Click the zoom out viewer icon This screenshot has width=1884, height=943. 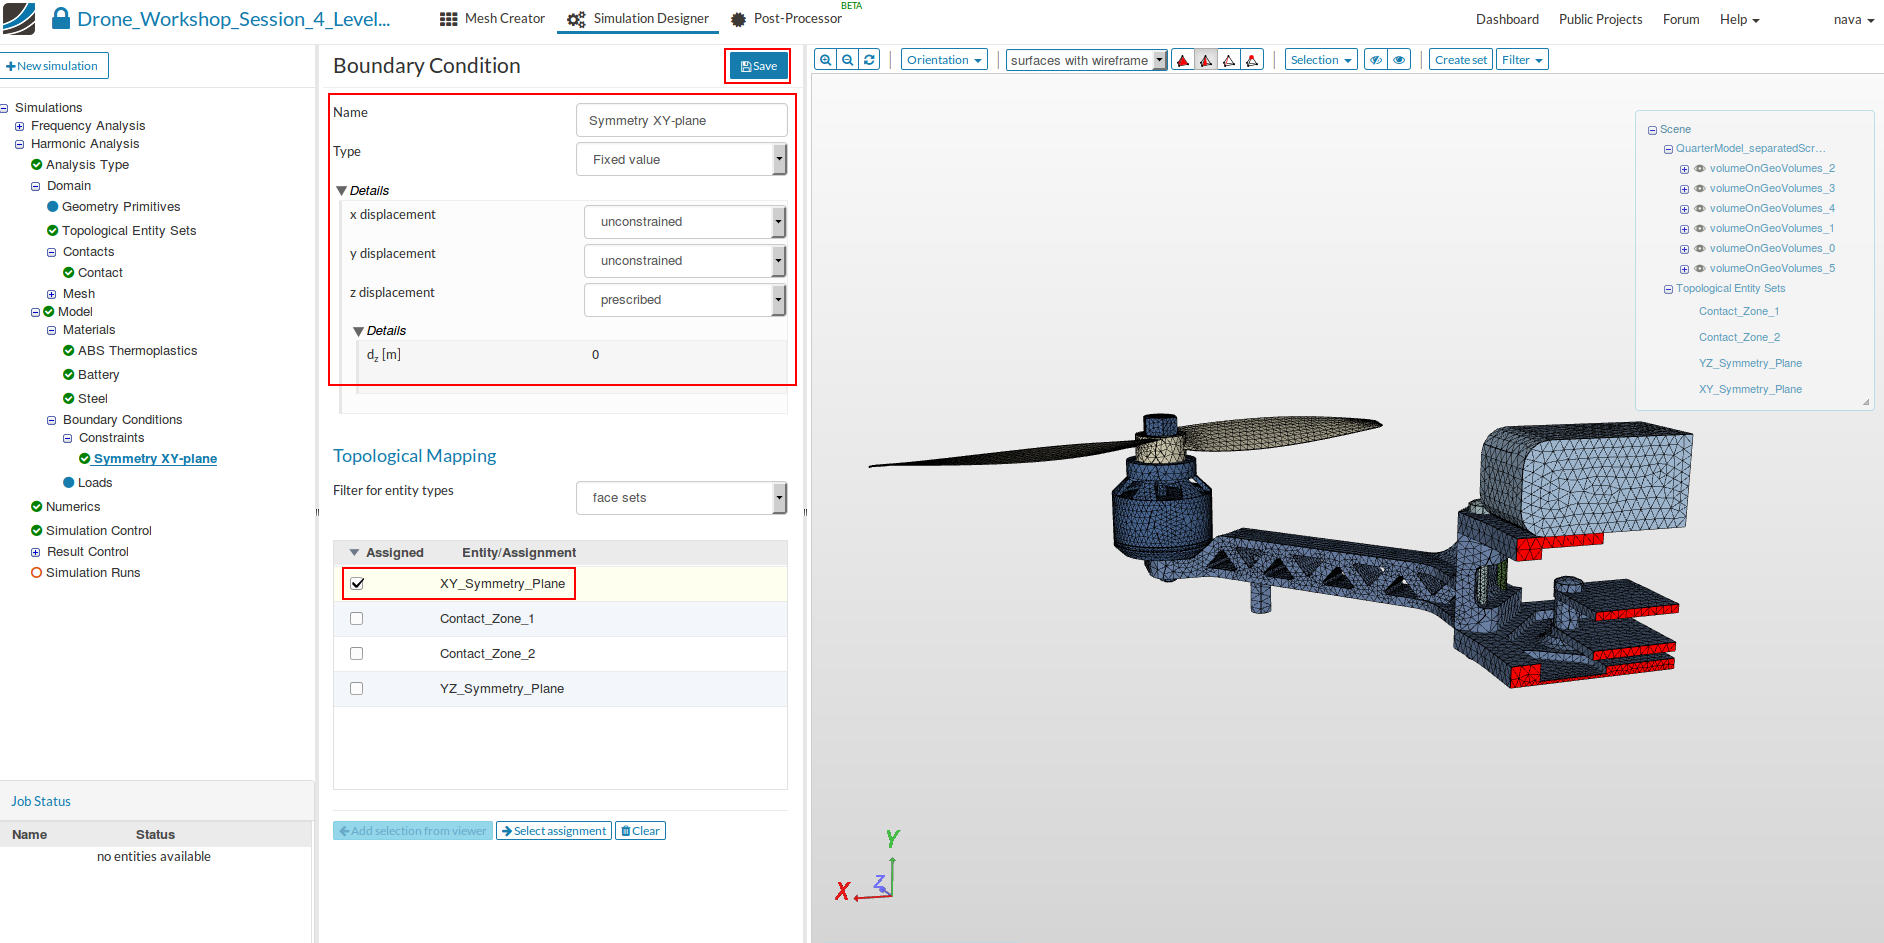pyautogui.click(x=848, y=60)
